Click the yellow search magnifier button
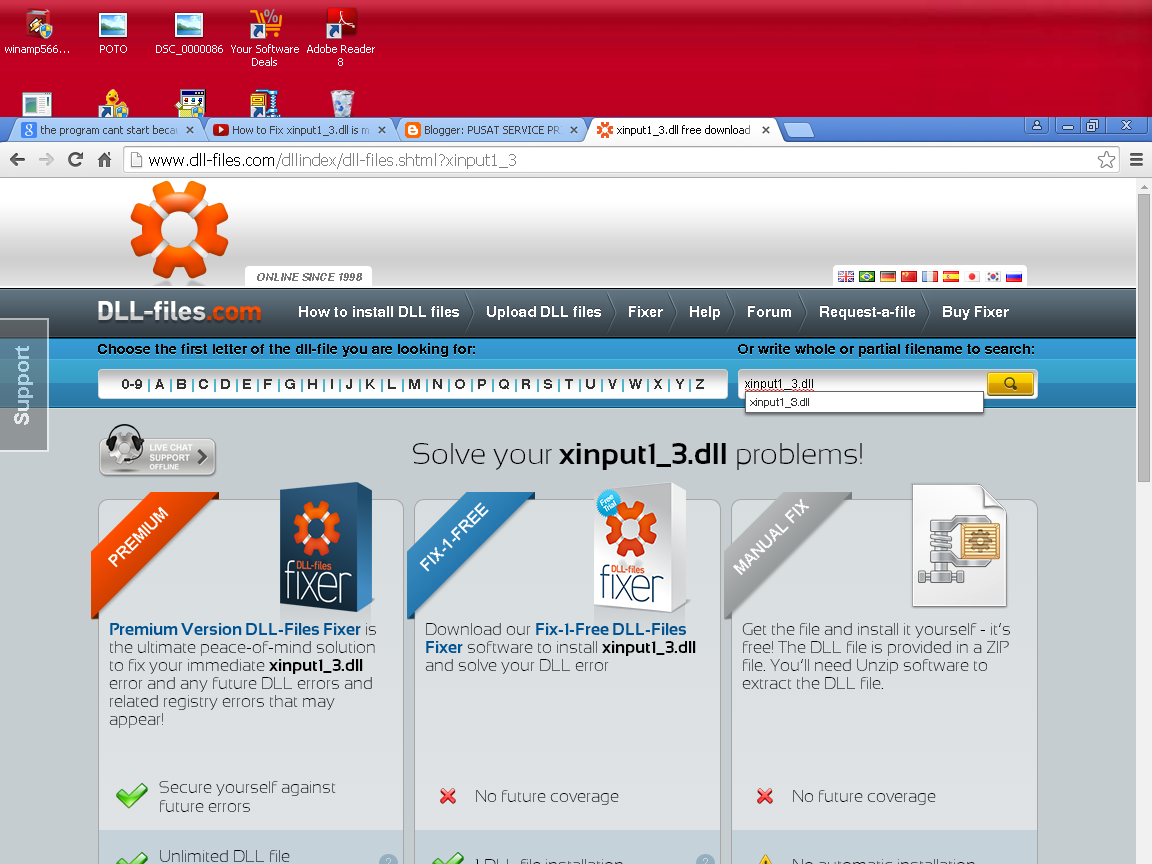 point(1010,384)
